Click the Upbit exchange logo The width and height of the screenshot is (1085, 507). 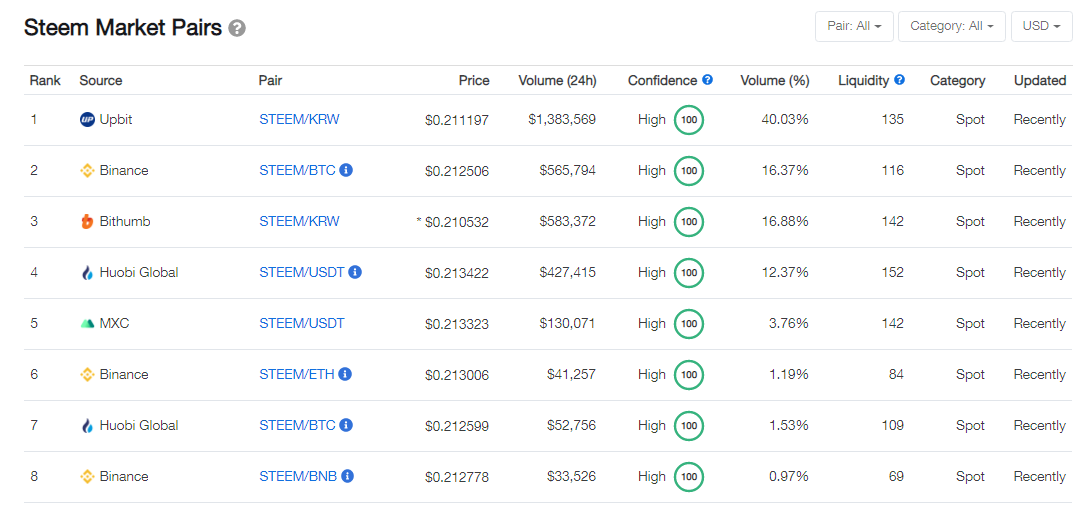pyautogui.click(x=86, y=120)
